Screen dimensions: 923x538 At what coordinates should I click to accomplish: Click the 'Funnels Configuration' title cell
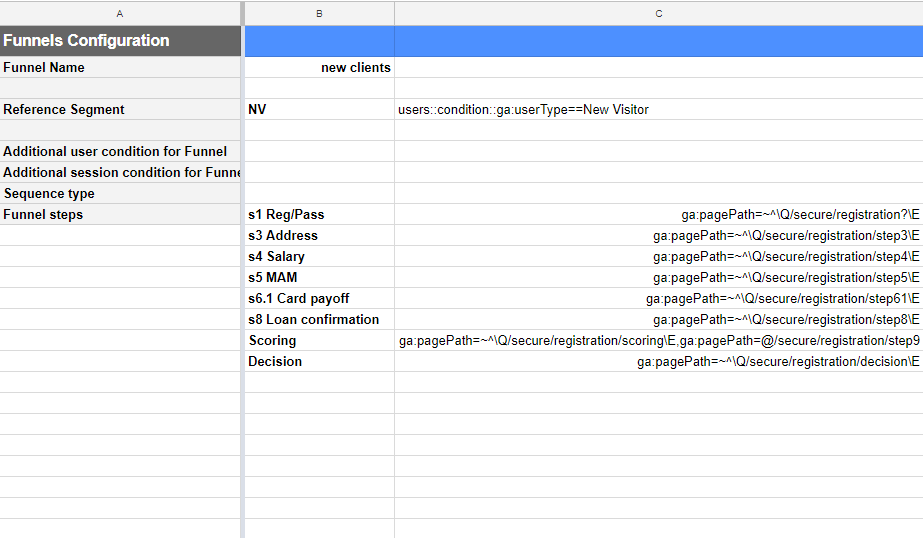coord(120,41)
